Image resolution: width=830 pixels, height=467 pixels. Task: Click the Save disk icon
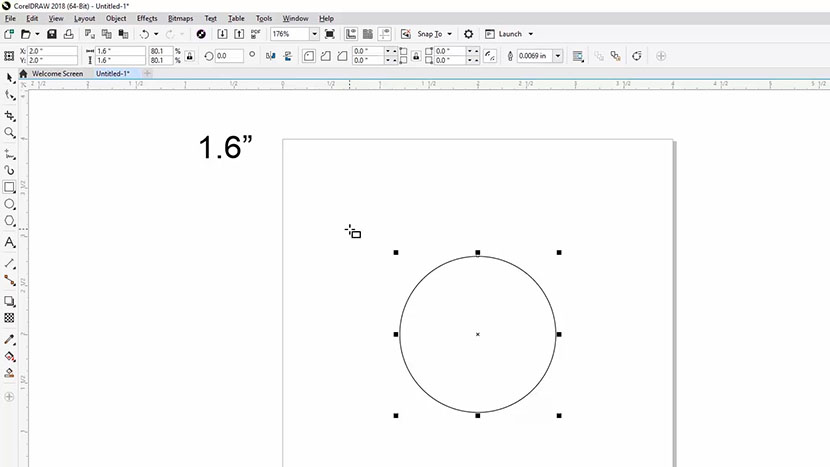(54, 34)
